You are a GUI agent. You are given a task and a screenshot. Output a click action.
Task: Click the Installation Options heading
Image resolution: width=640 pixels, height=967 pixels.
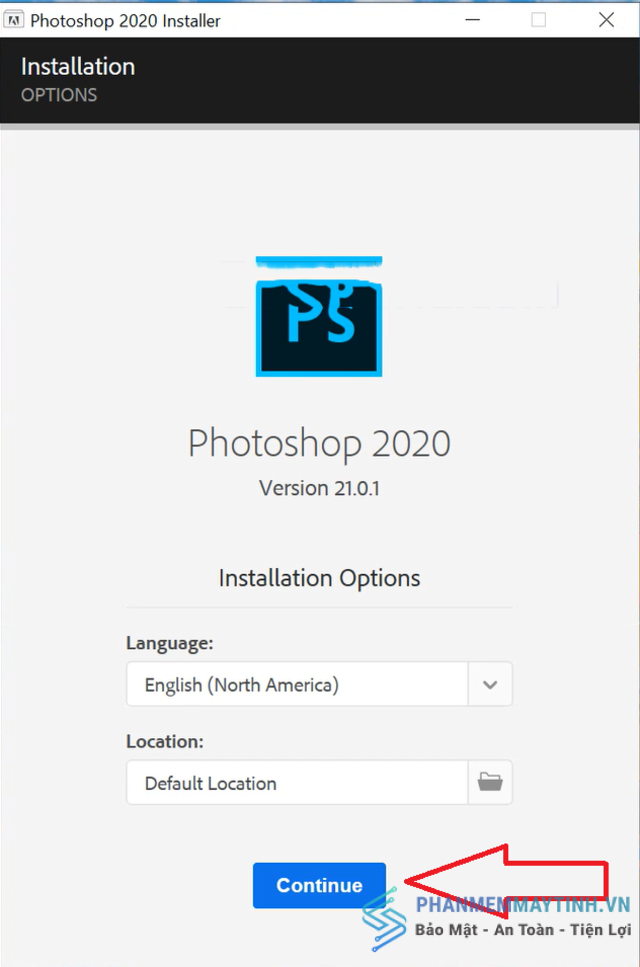click(319, 578)
